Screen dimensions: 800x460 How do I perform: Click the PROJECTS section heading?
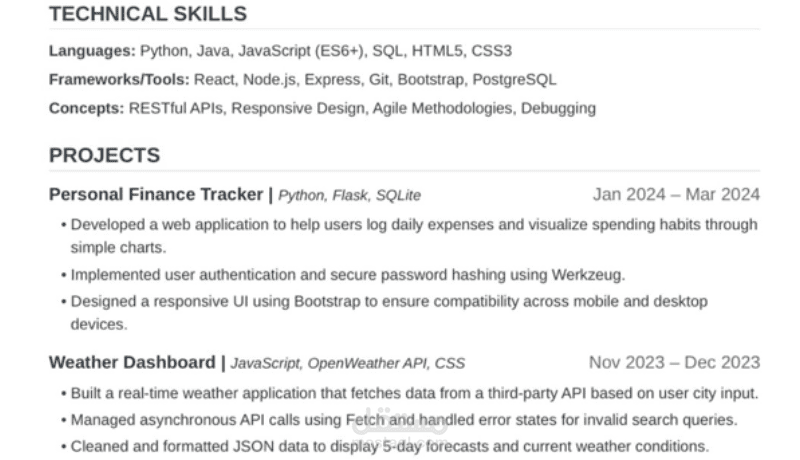105,155
